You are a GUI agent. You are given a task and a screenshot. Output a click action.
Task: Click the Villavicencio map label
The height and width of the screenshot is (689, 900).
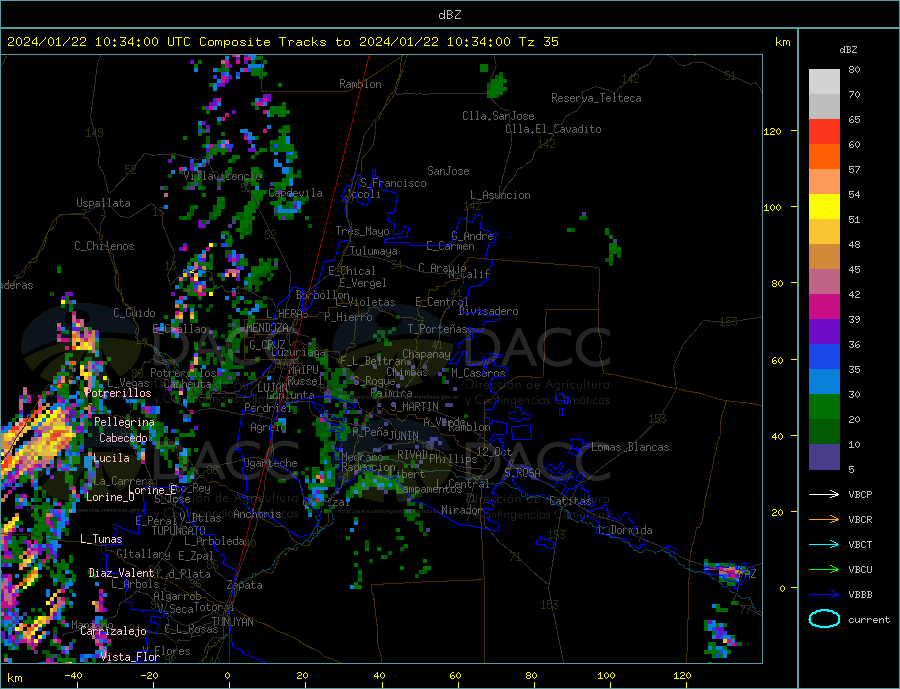[x=222, y=176]
